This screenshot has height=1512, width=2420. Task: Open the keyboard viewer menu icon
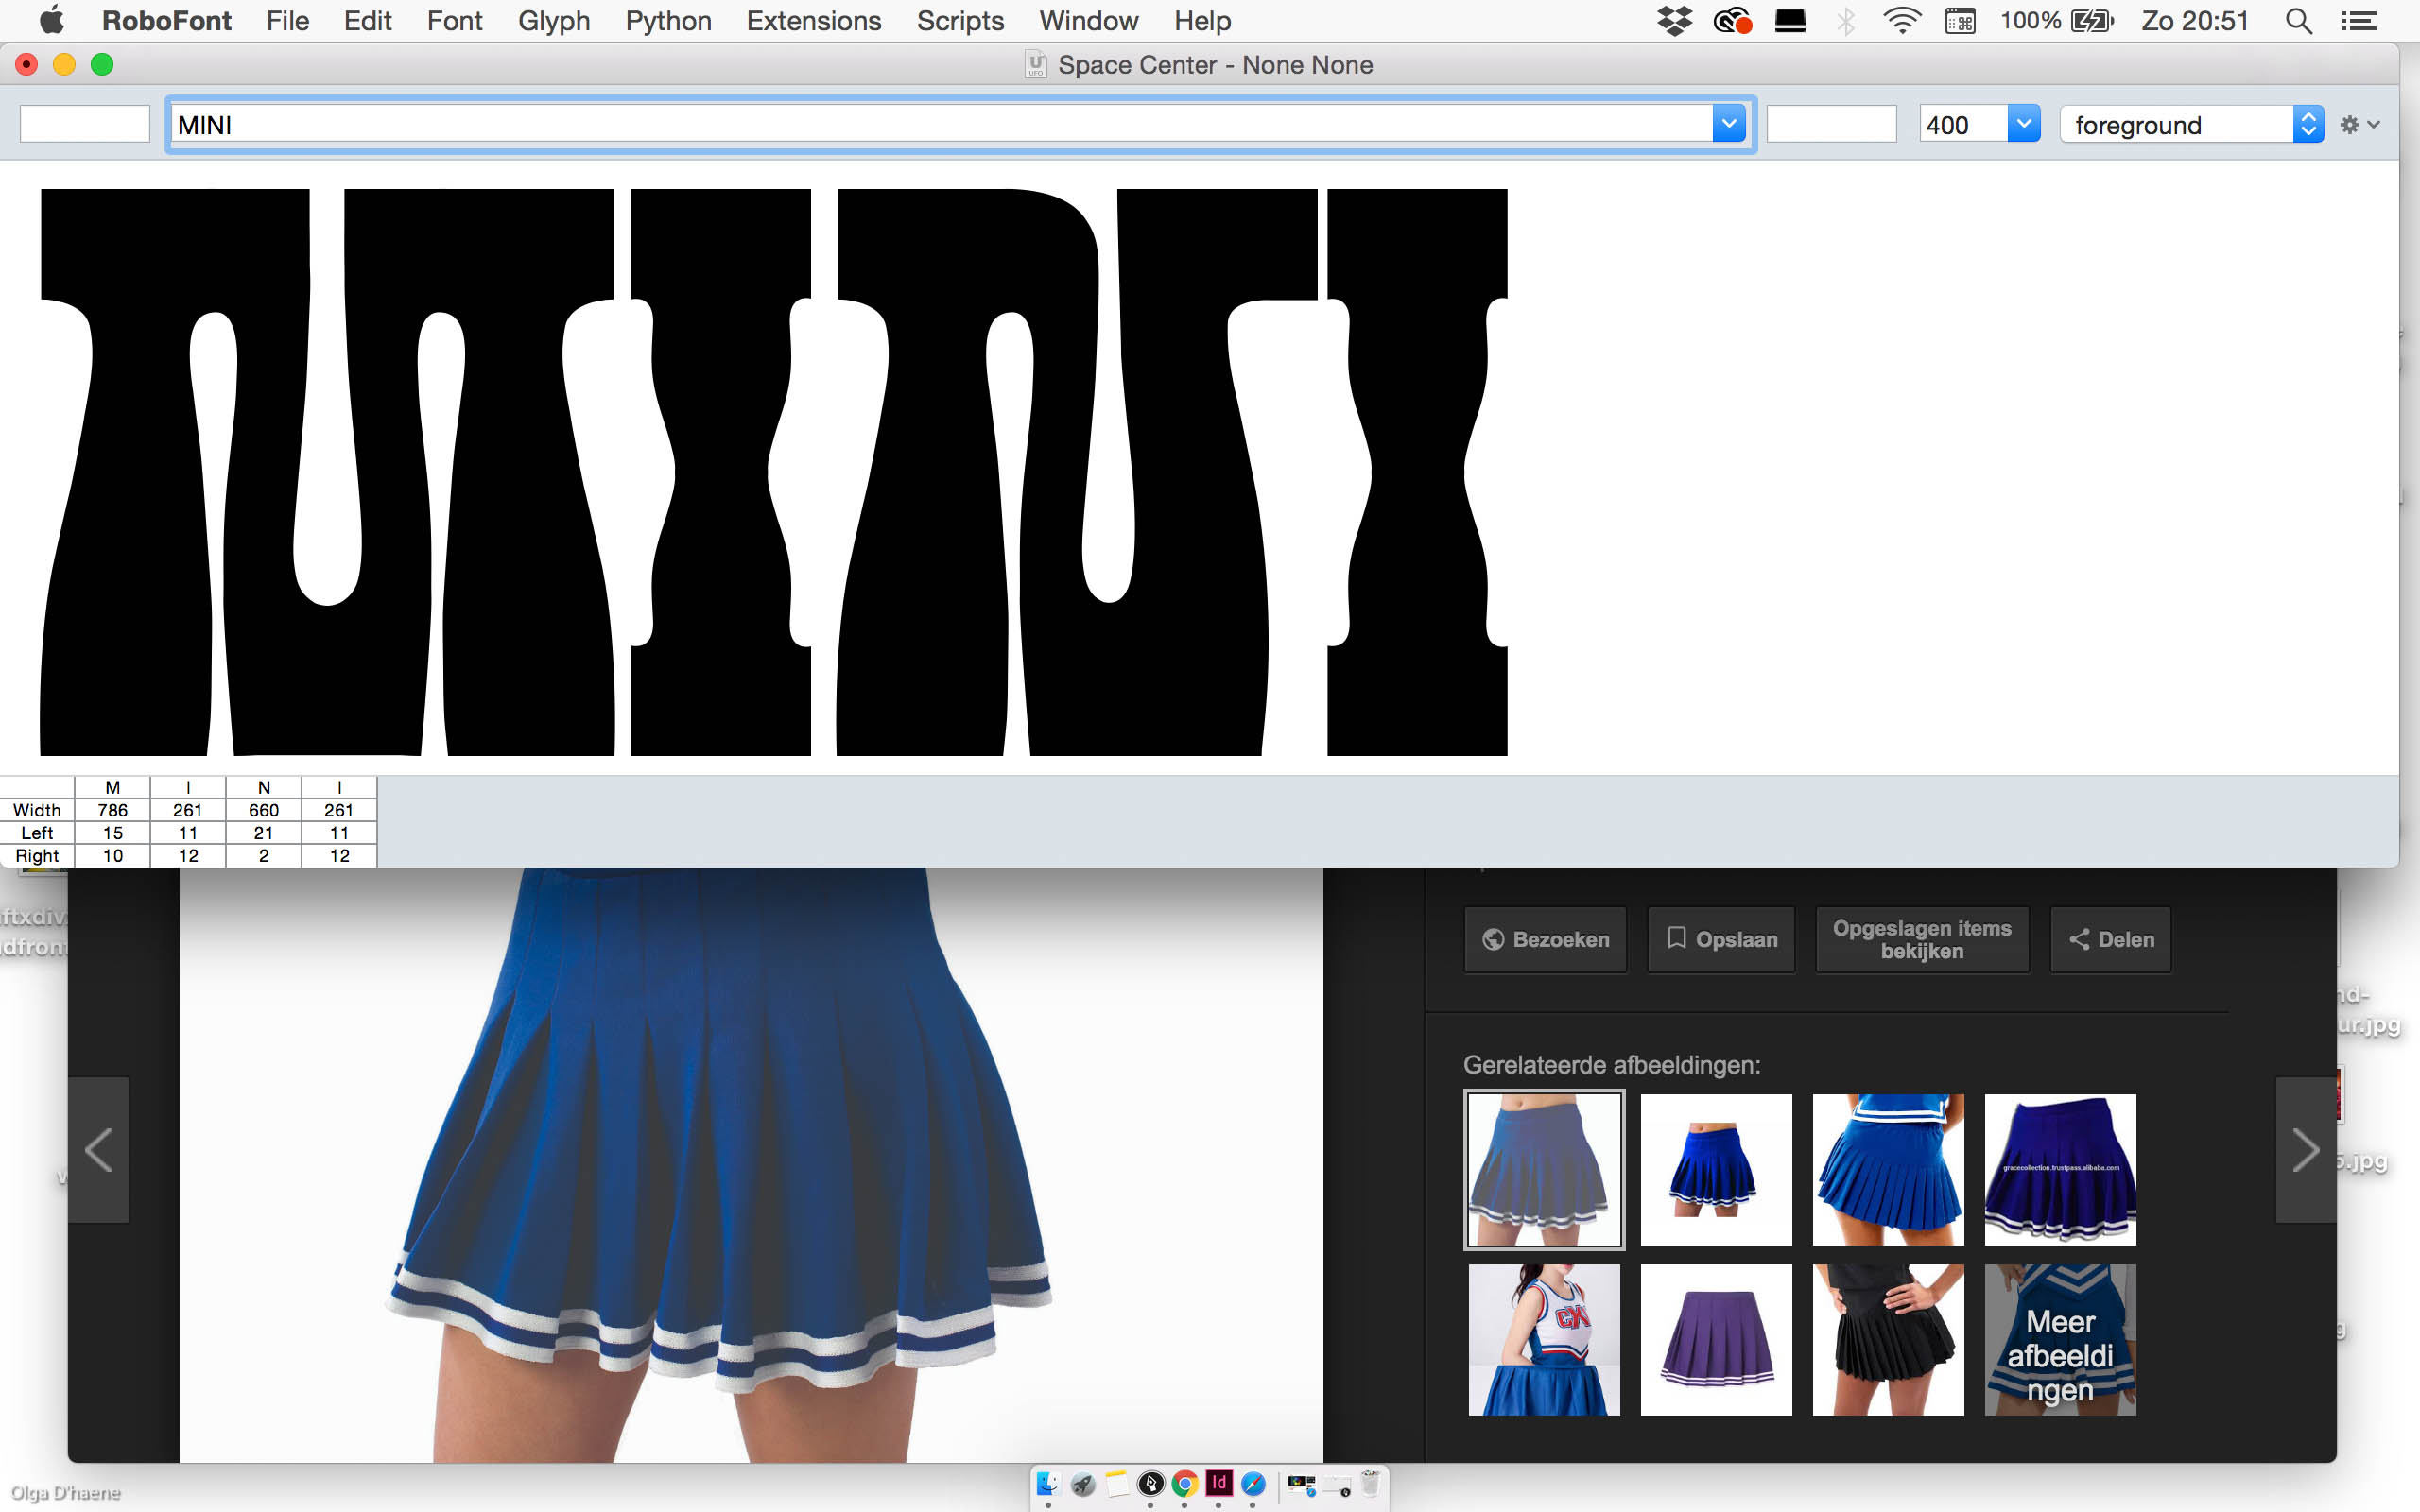(1960, 20)
